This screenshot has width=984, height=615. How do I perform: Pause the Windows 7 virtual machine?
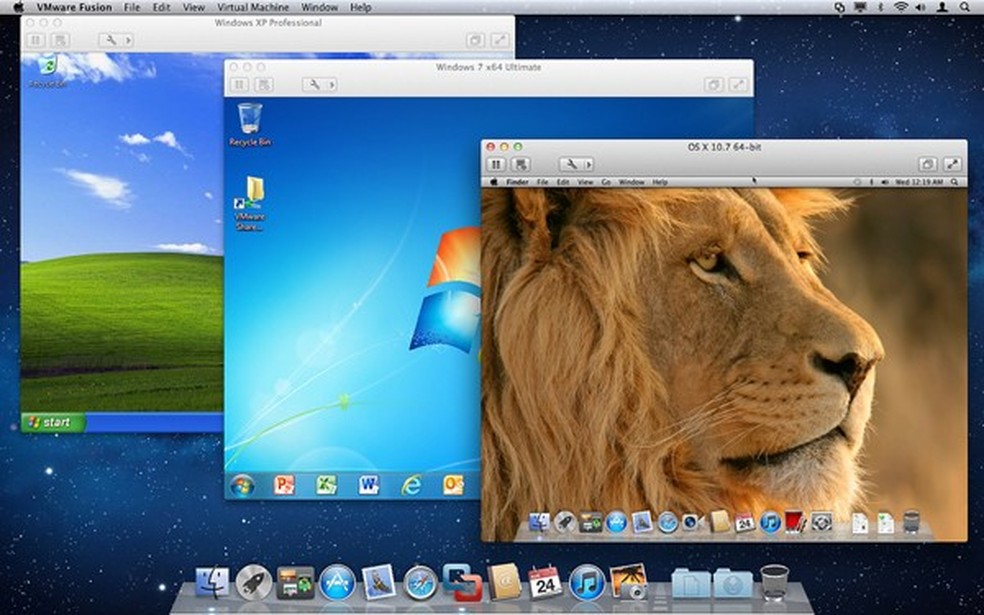(x=238, y=85)
